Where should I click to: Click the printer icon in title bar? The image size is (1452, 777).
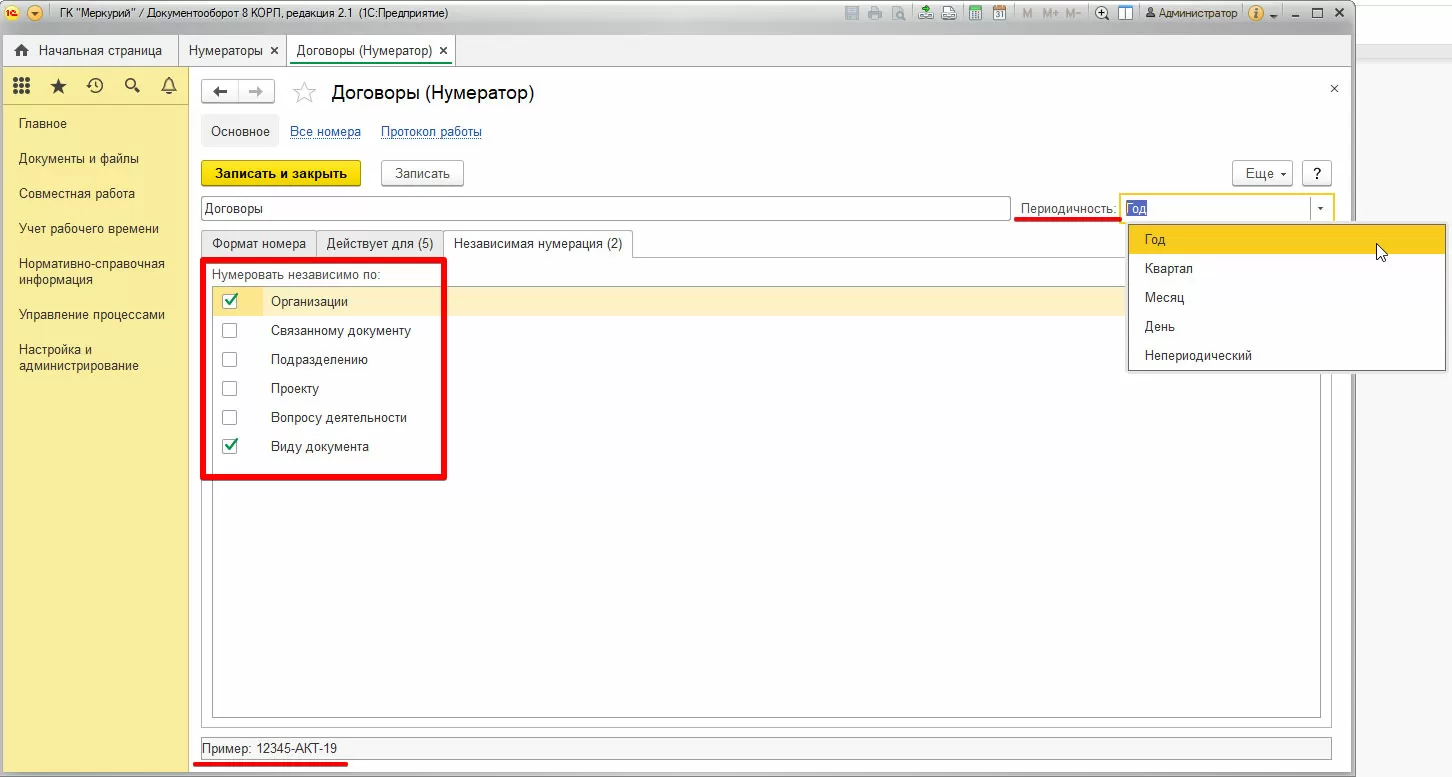coord(875,13)
